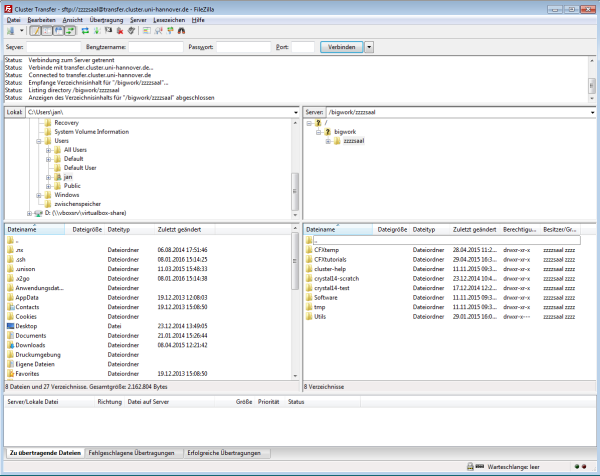Screen dimensions: 600x476
Task: Sort remote list by Dateiname column
Action: tap(338, 230)
